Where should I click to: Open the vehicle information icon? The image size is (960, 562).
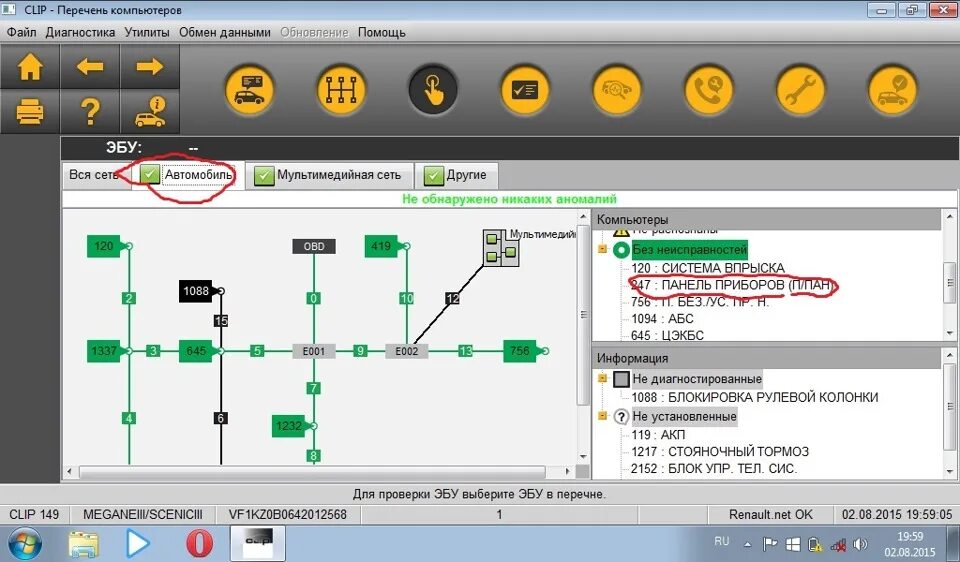tap(150, 111)
